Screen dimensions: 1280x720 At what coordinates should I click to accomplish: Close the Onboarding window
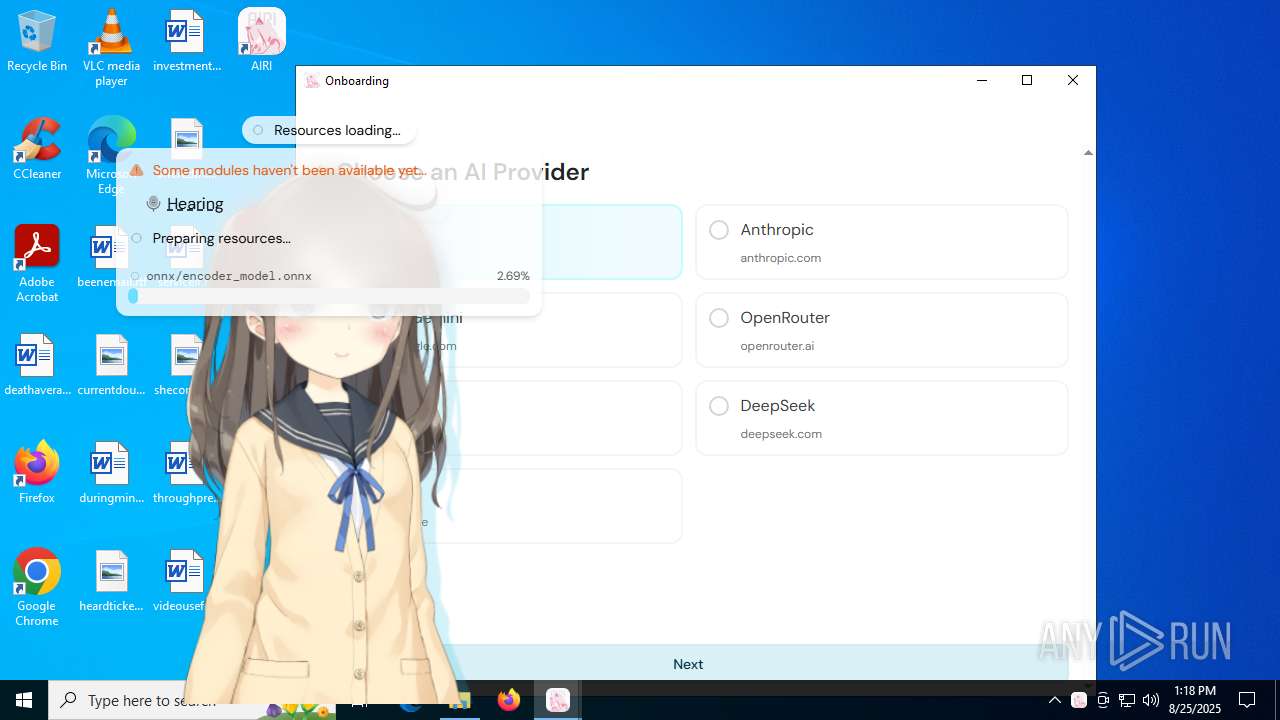pos(1072,80)
